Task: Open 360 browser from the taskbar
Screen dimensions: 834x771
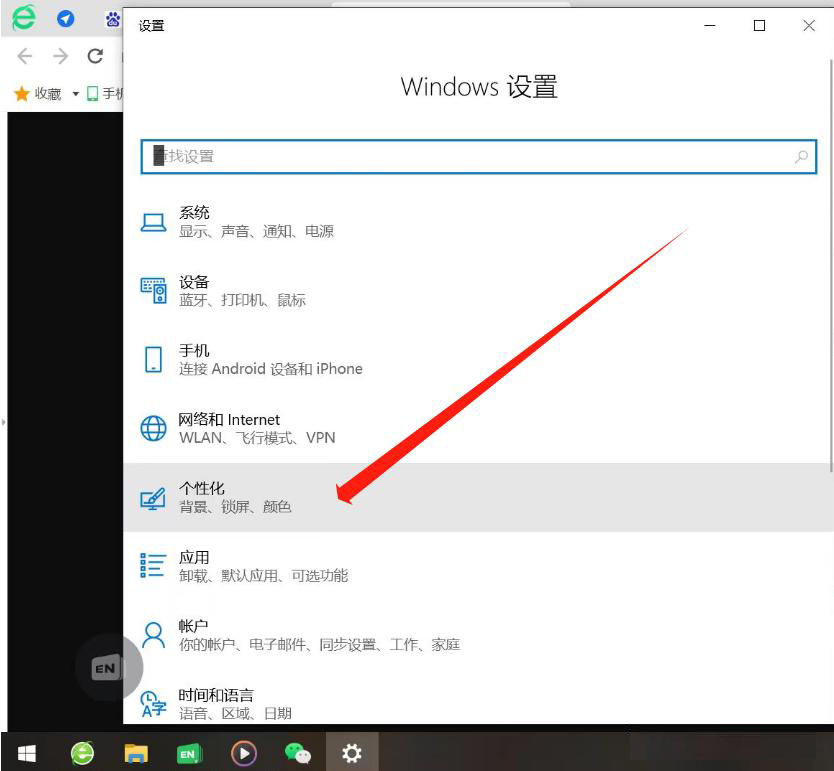Action: tap(82, 753)
